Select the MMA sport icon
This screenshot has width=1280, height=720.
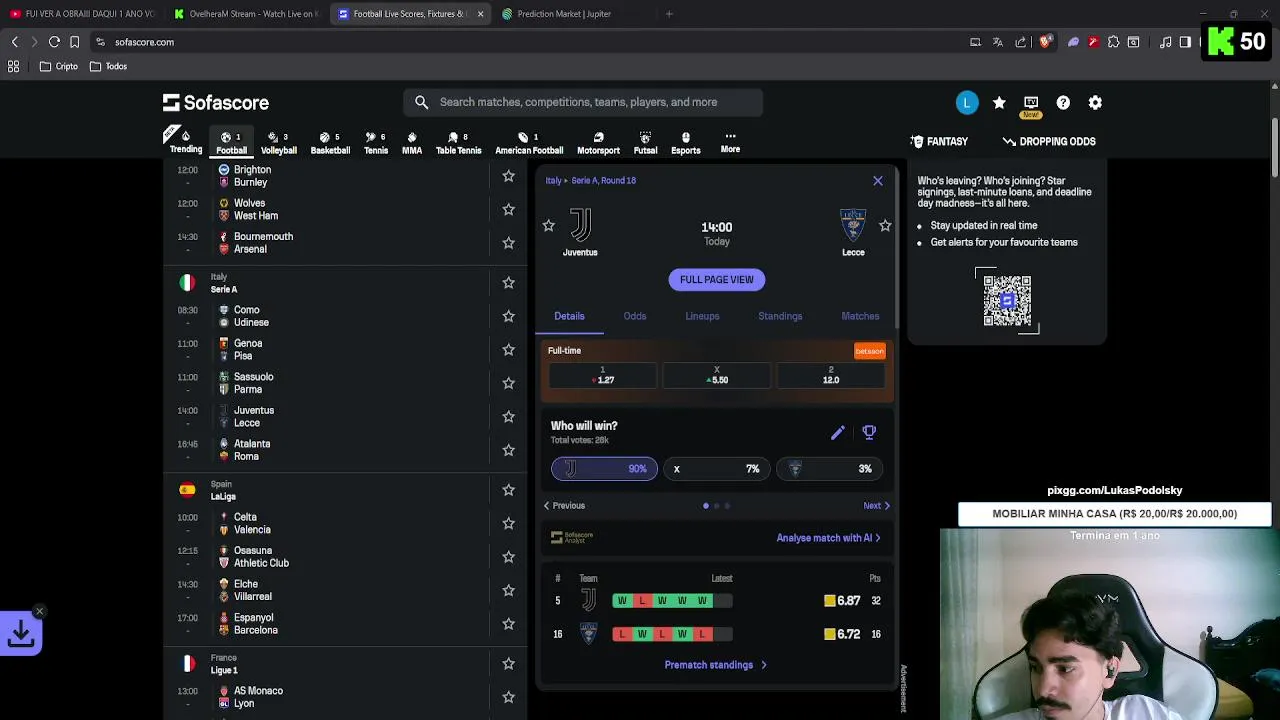click(412, 143)
